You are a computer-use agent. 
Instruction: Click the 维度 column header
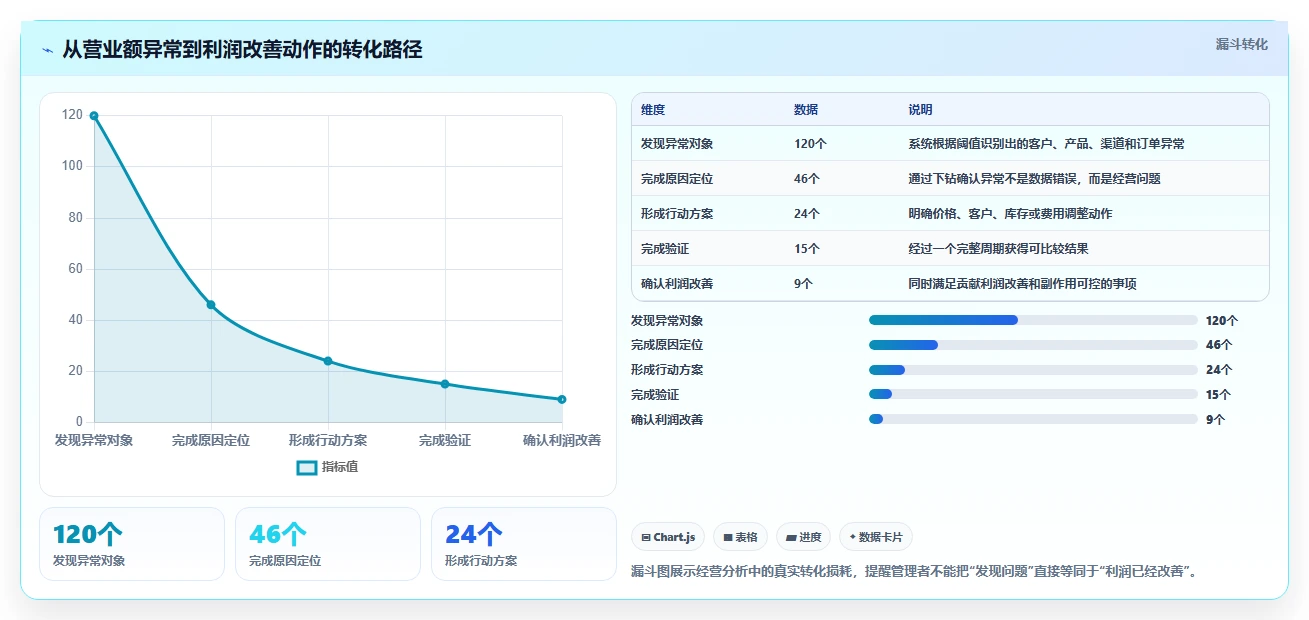click(653, 110)
